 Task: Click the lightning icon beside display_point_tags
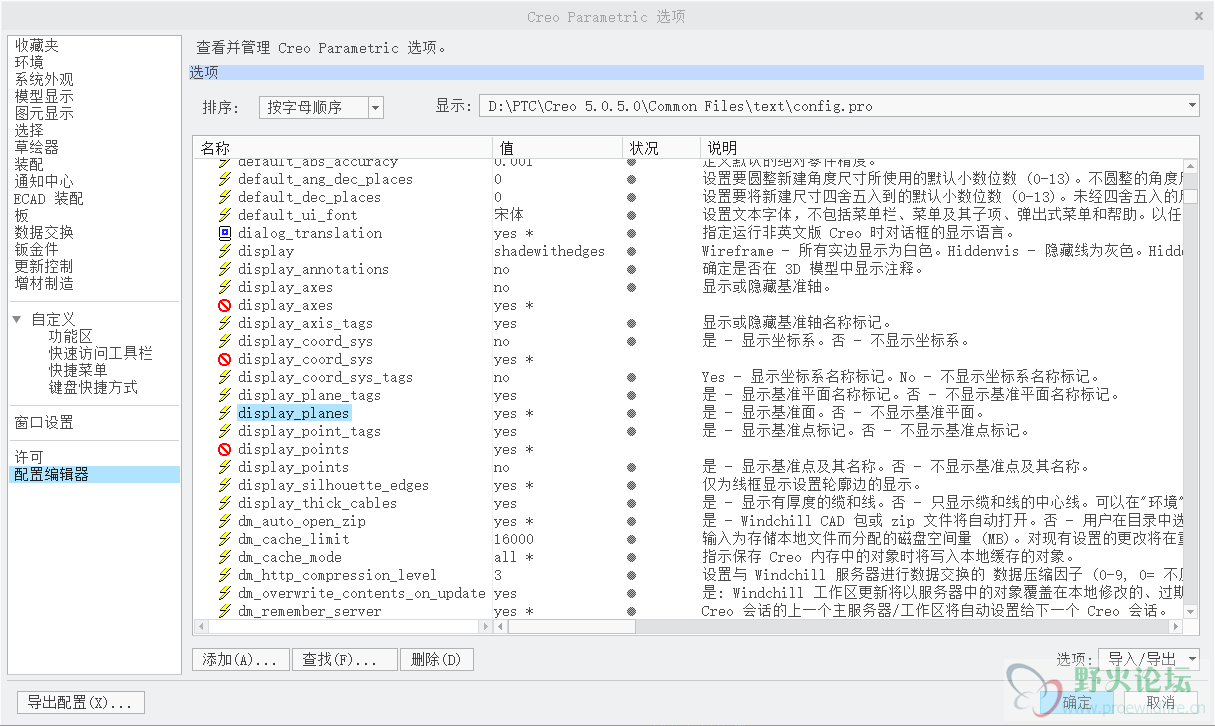pyautogui.click(x=225, y=431)
